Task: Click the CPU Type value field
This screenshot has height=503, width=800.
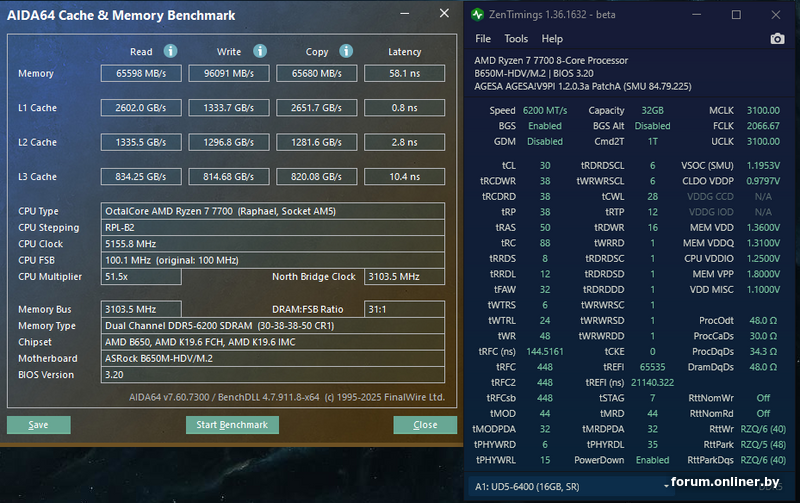Action: click(x=273, y=212)
